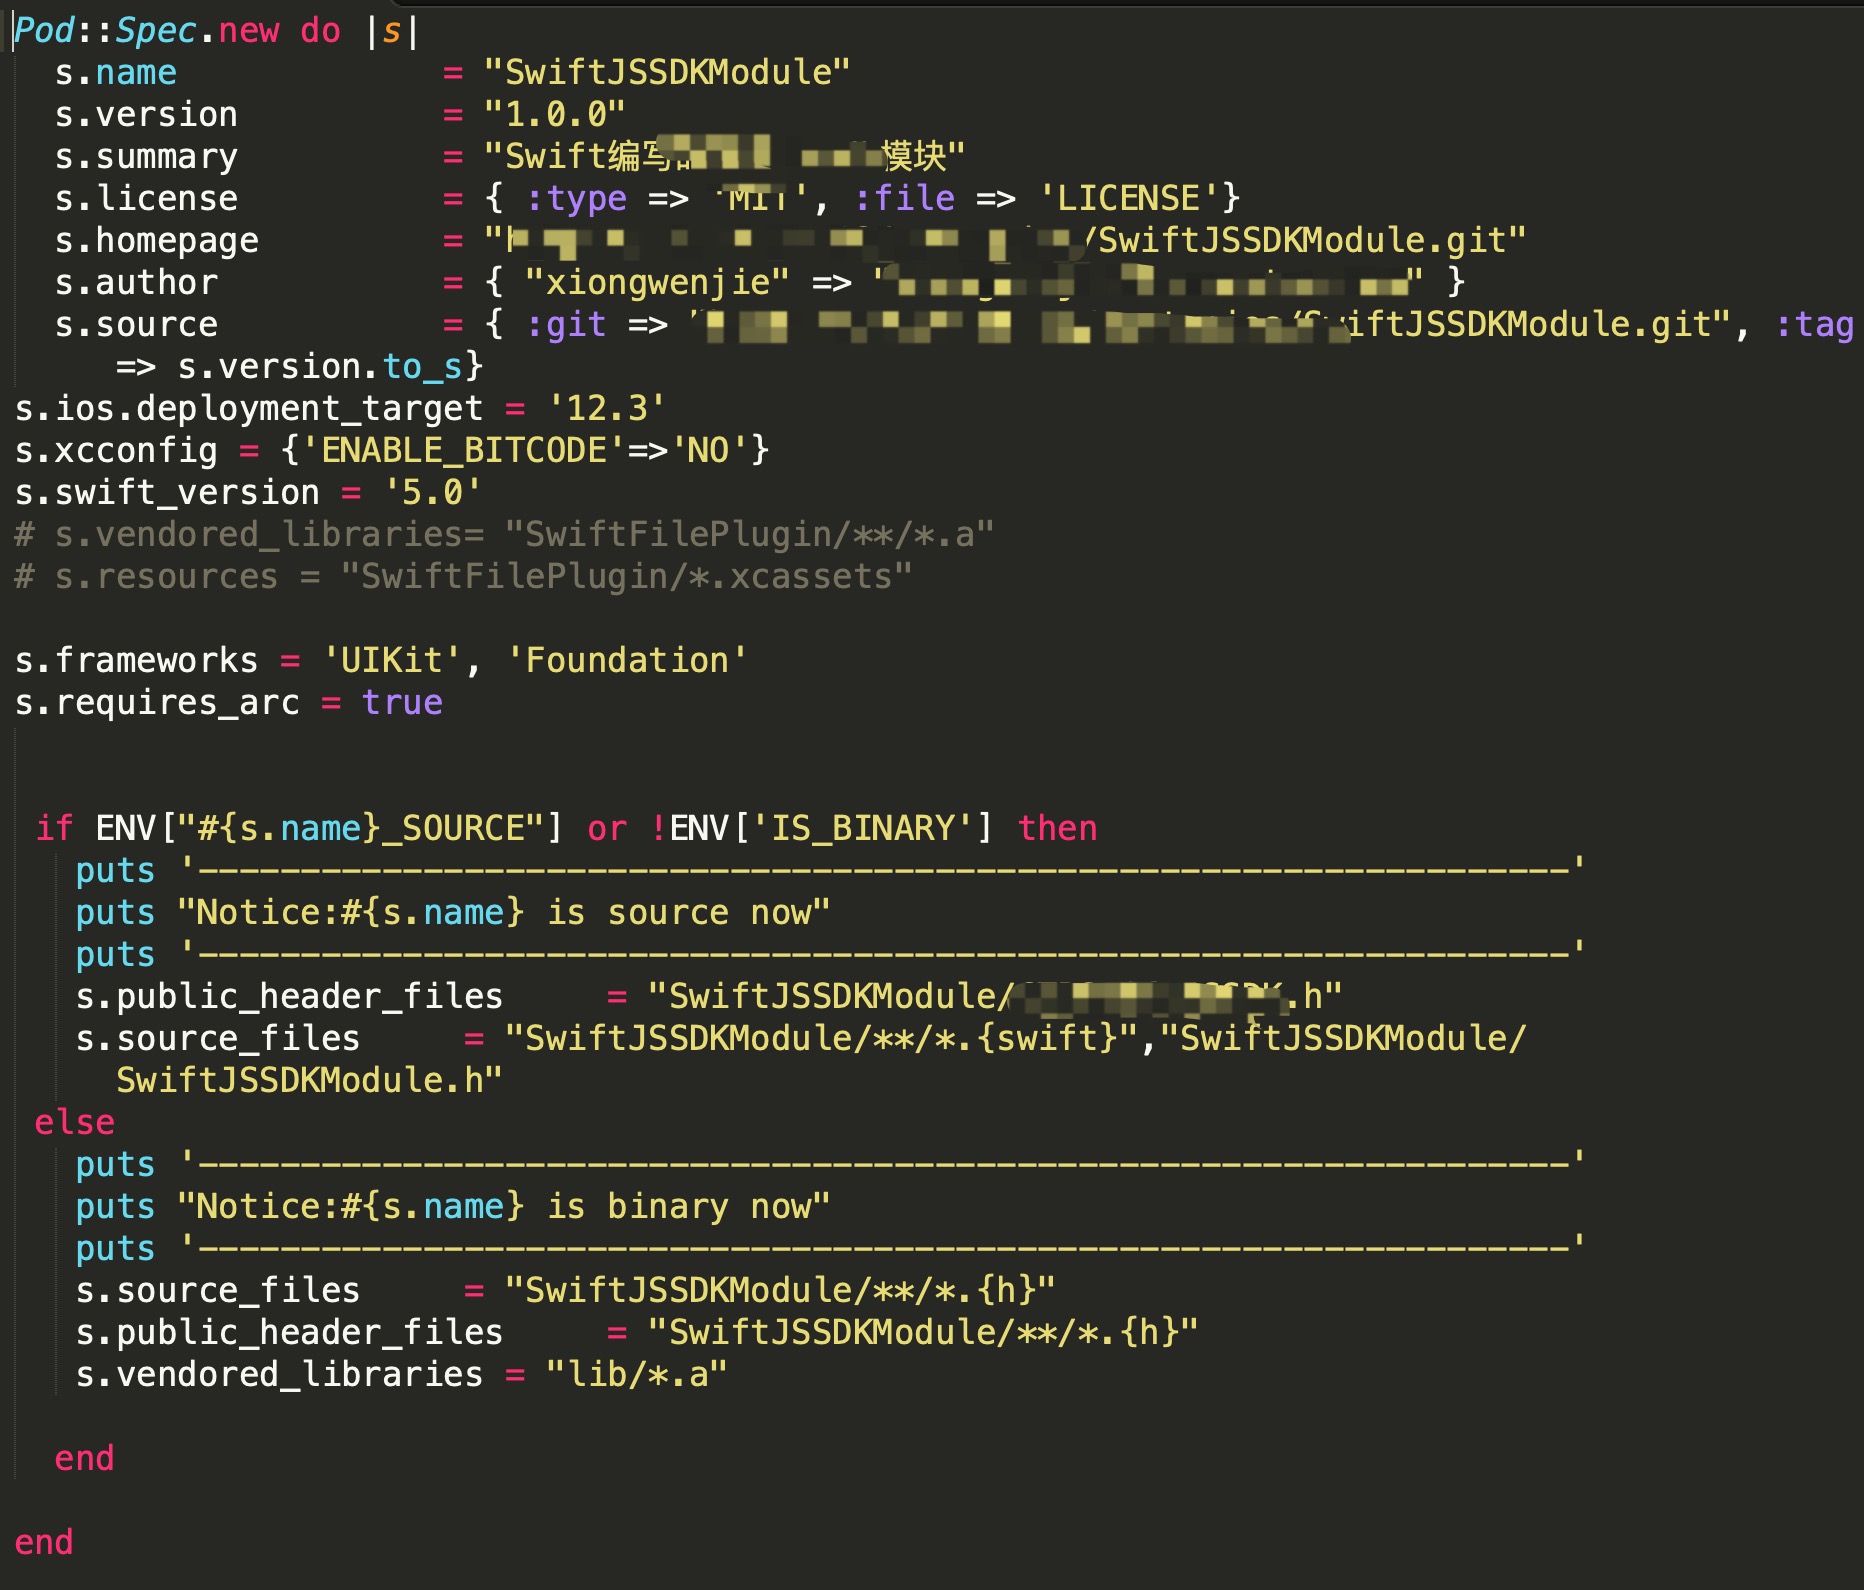Click 'ENABLE_BITCODE' key in xcconfig
Image resolution: width=1864 pixels, height=1590 pixels.
pyautogui.click(x=464, y=451)
